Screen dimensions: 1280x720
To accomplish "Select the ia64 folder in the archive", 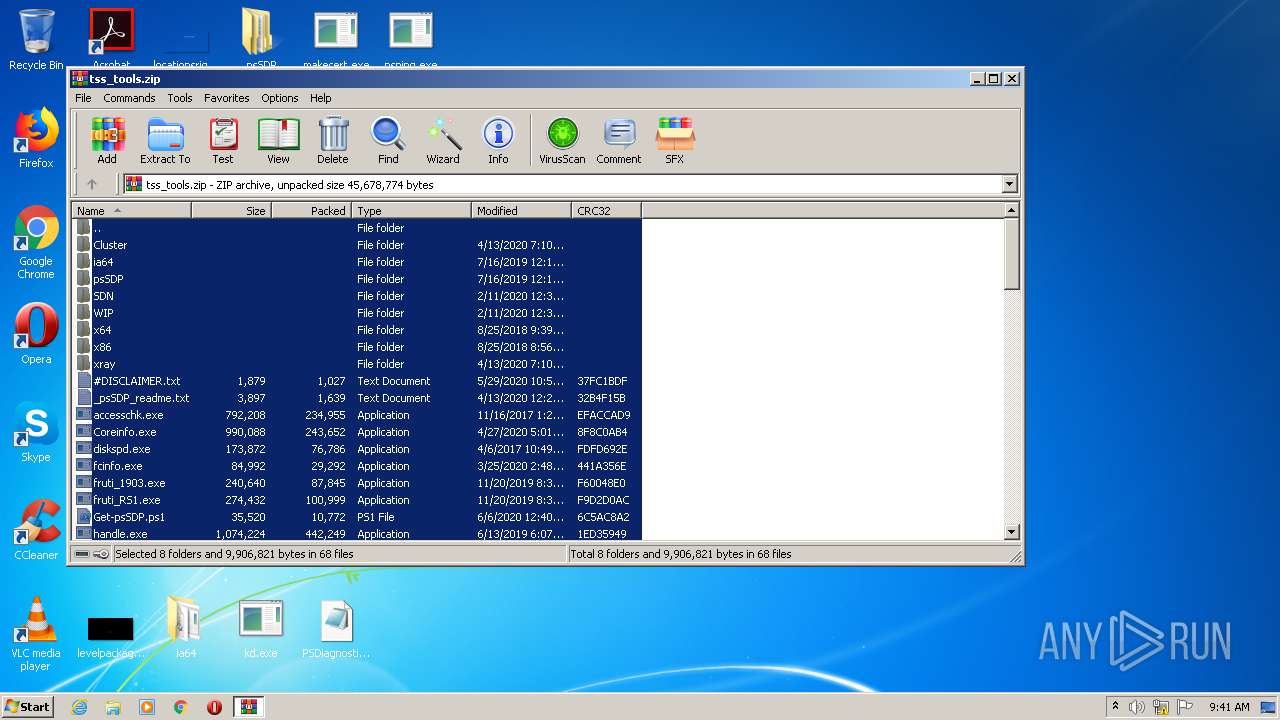I will [357, 262].
